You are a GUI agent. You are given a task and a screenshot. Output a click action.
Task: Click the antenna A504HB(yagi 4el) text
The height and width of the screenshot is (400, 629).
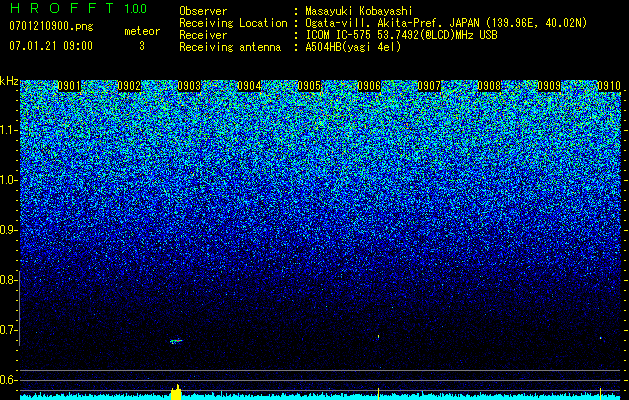353,47
